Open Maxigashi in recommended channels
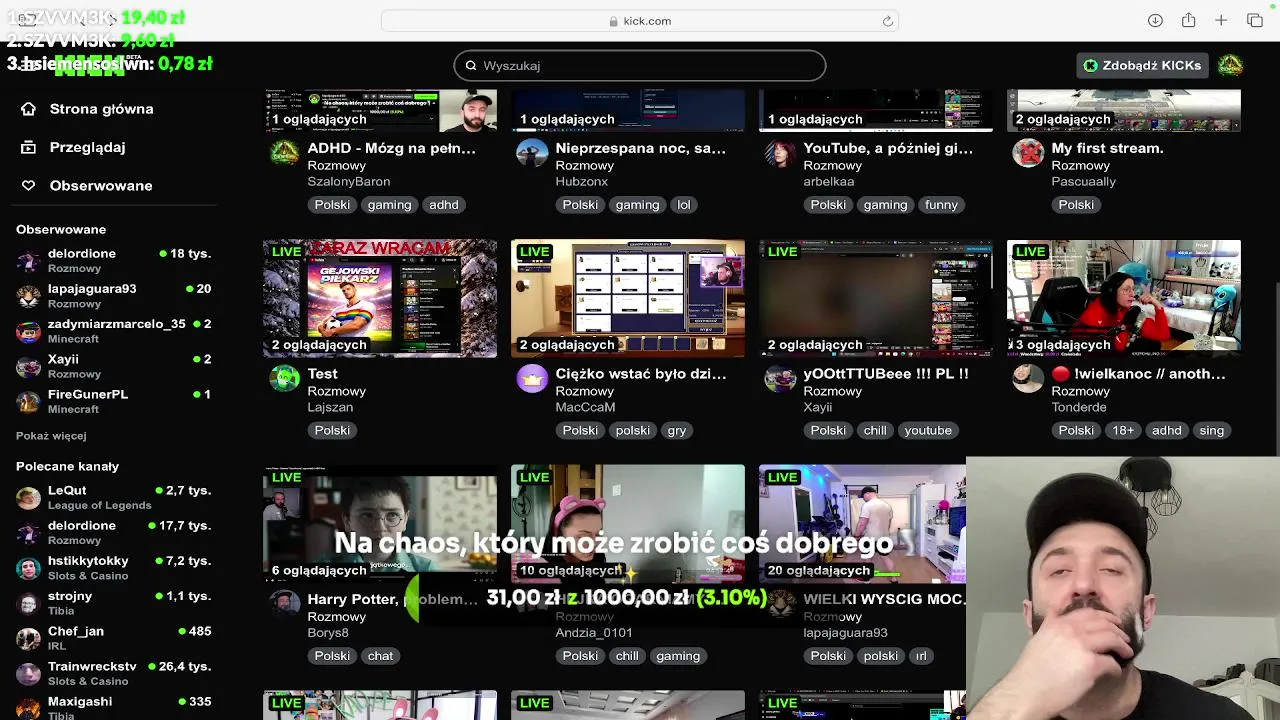Viewport: 1280px width, 720px height. [x=115, y=708]
